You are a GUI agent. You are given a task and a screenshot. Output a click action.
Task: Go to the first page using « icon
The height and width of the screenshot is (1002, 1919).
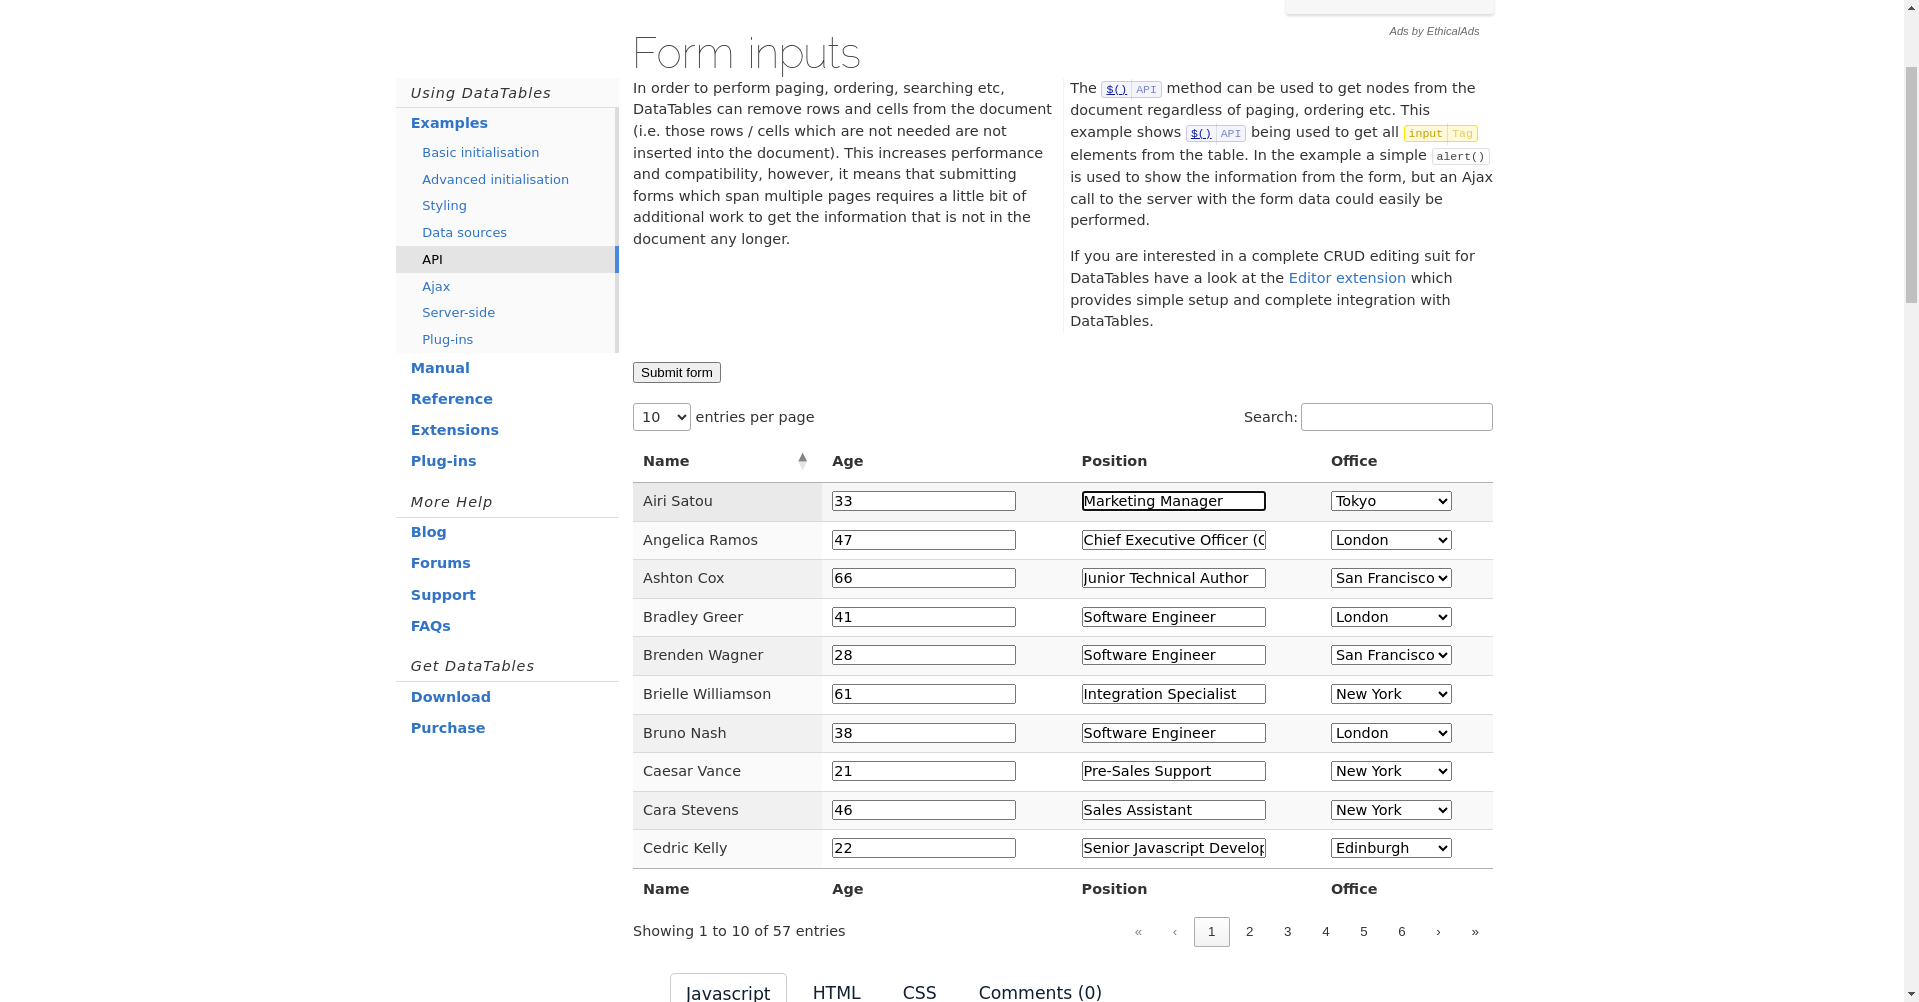coord(1138,932)
